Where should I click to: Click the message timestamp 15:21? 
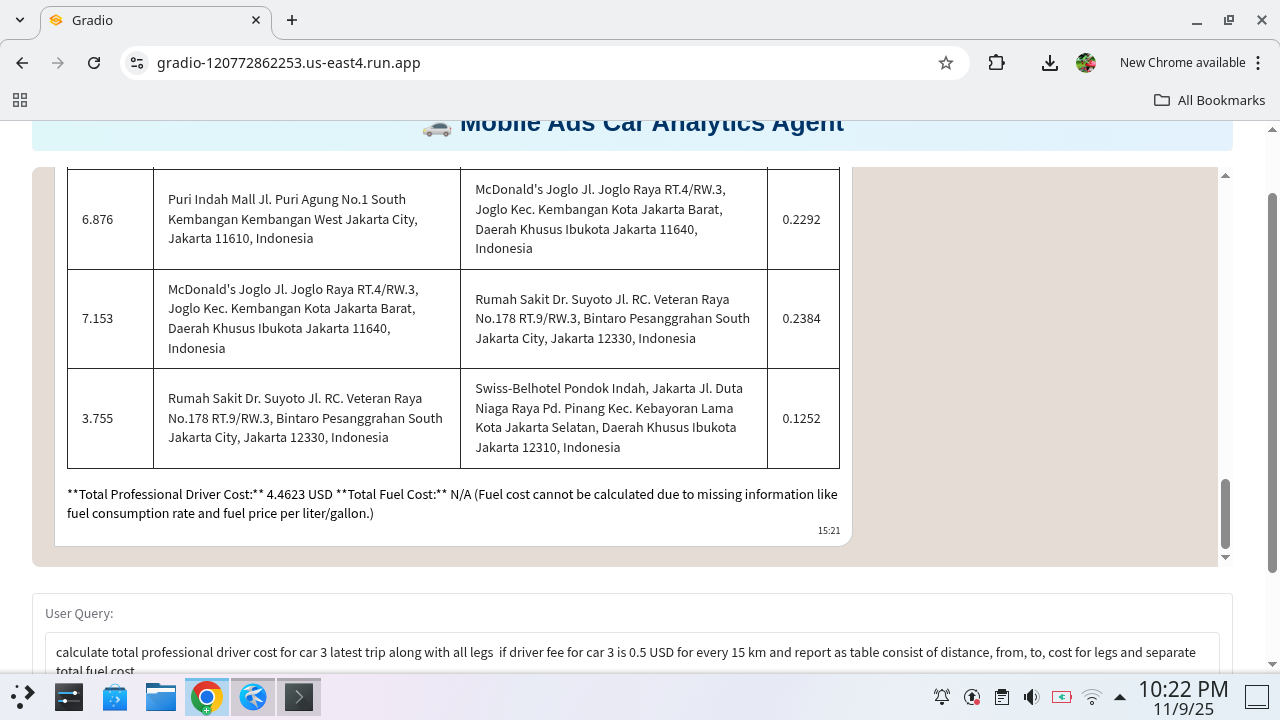click(x=829, y=531)
